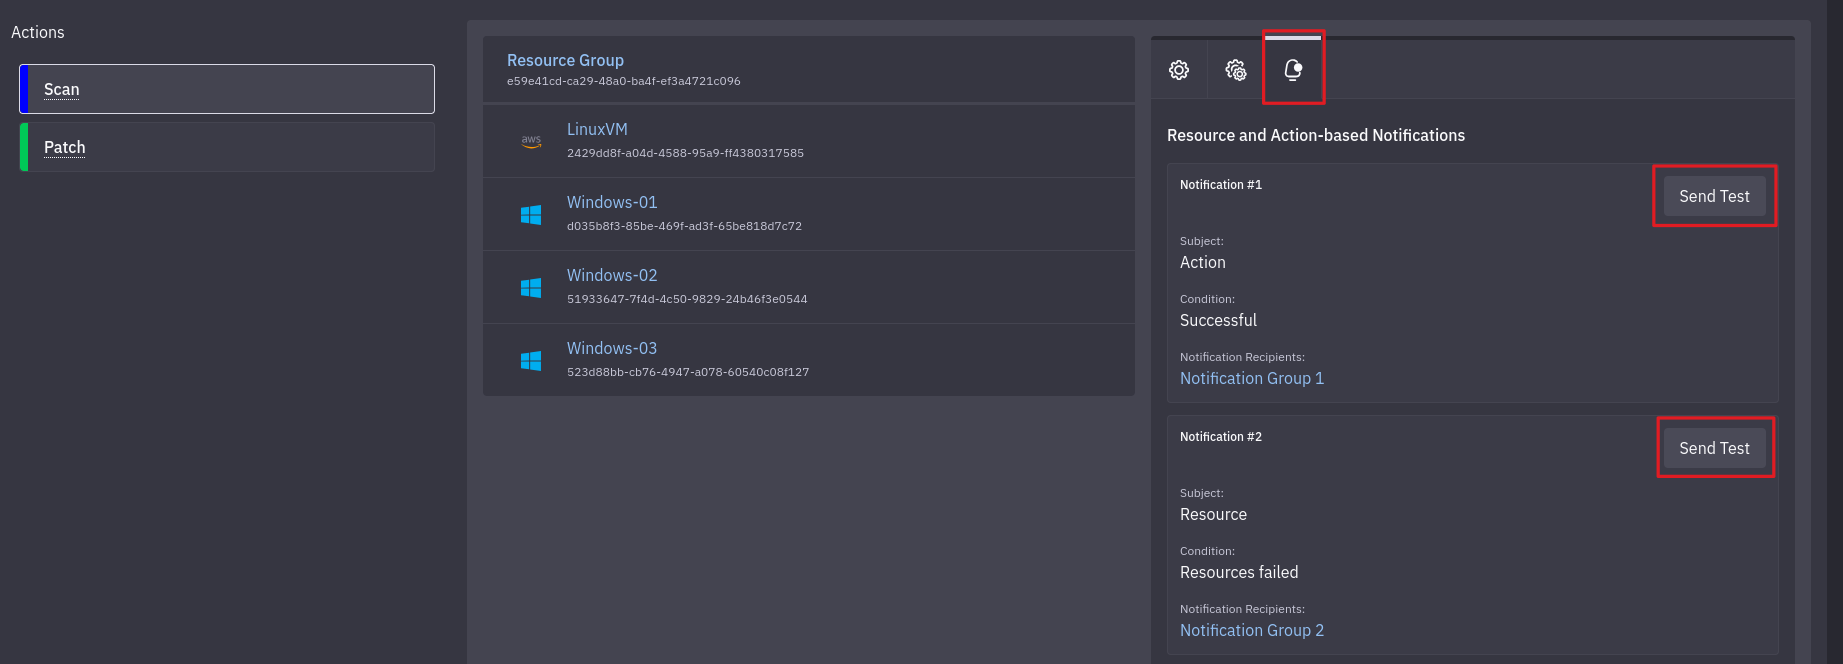Open Notification Group 1 link
The width and height of the screenshot is (1843, 664).
click(1252, 378)
